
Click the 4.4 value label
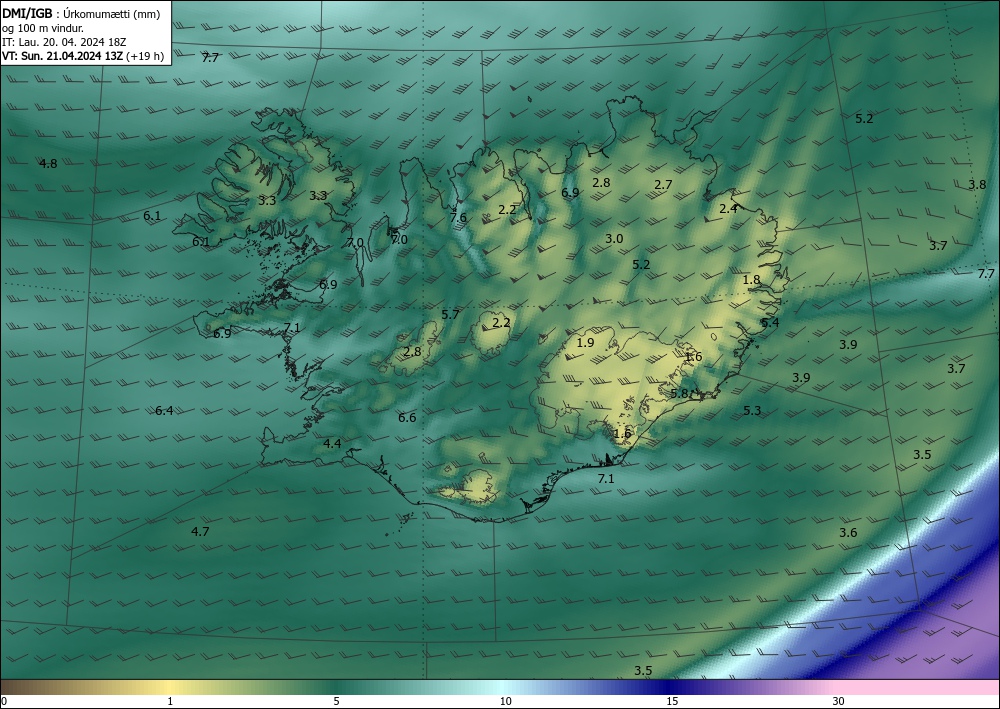(x=332, y=444)
